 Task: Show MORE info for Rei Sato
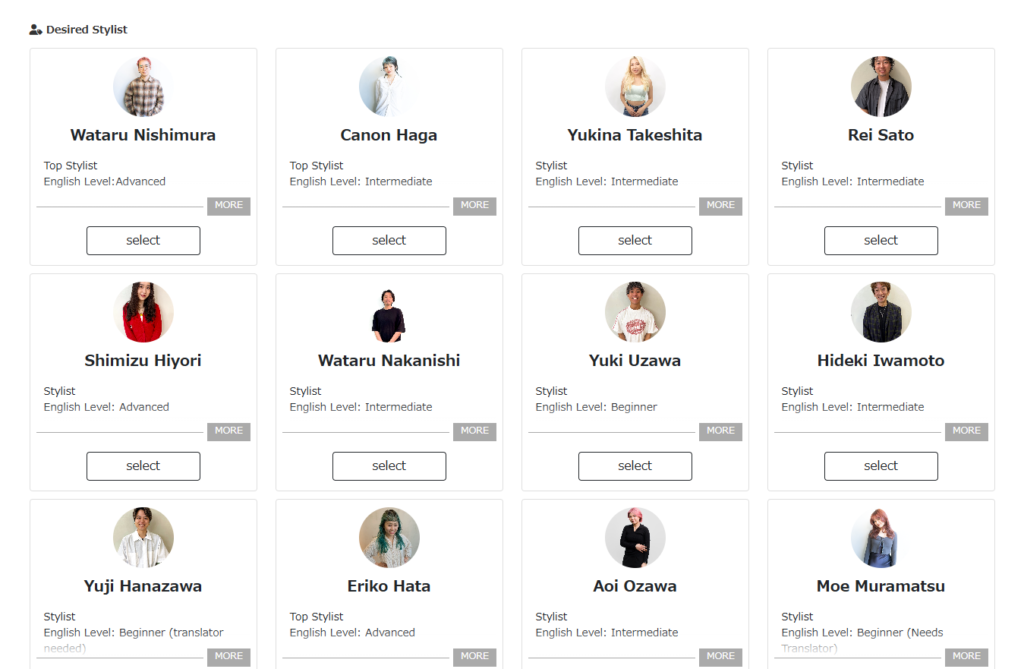[x=966, y=206]
